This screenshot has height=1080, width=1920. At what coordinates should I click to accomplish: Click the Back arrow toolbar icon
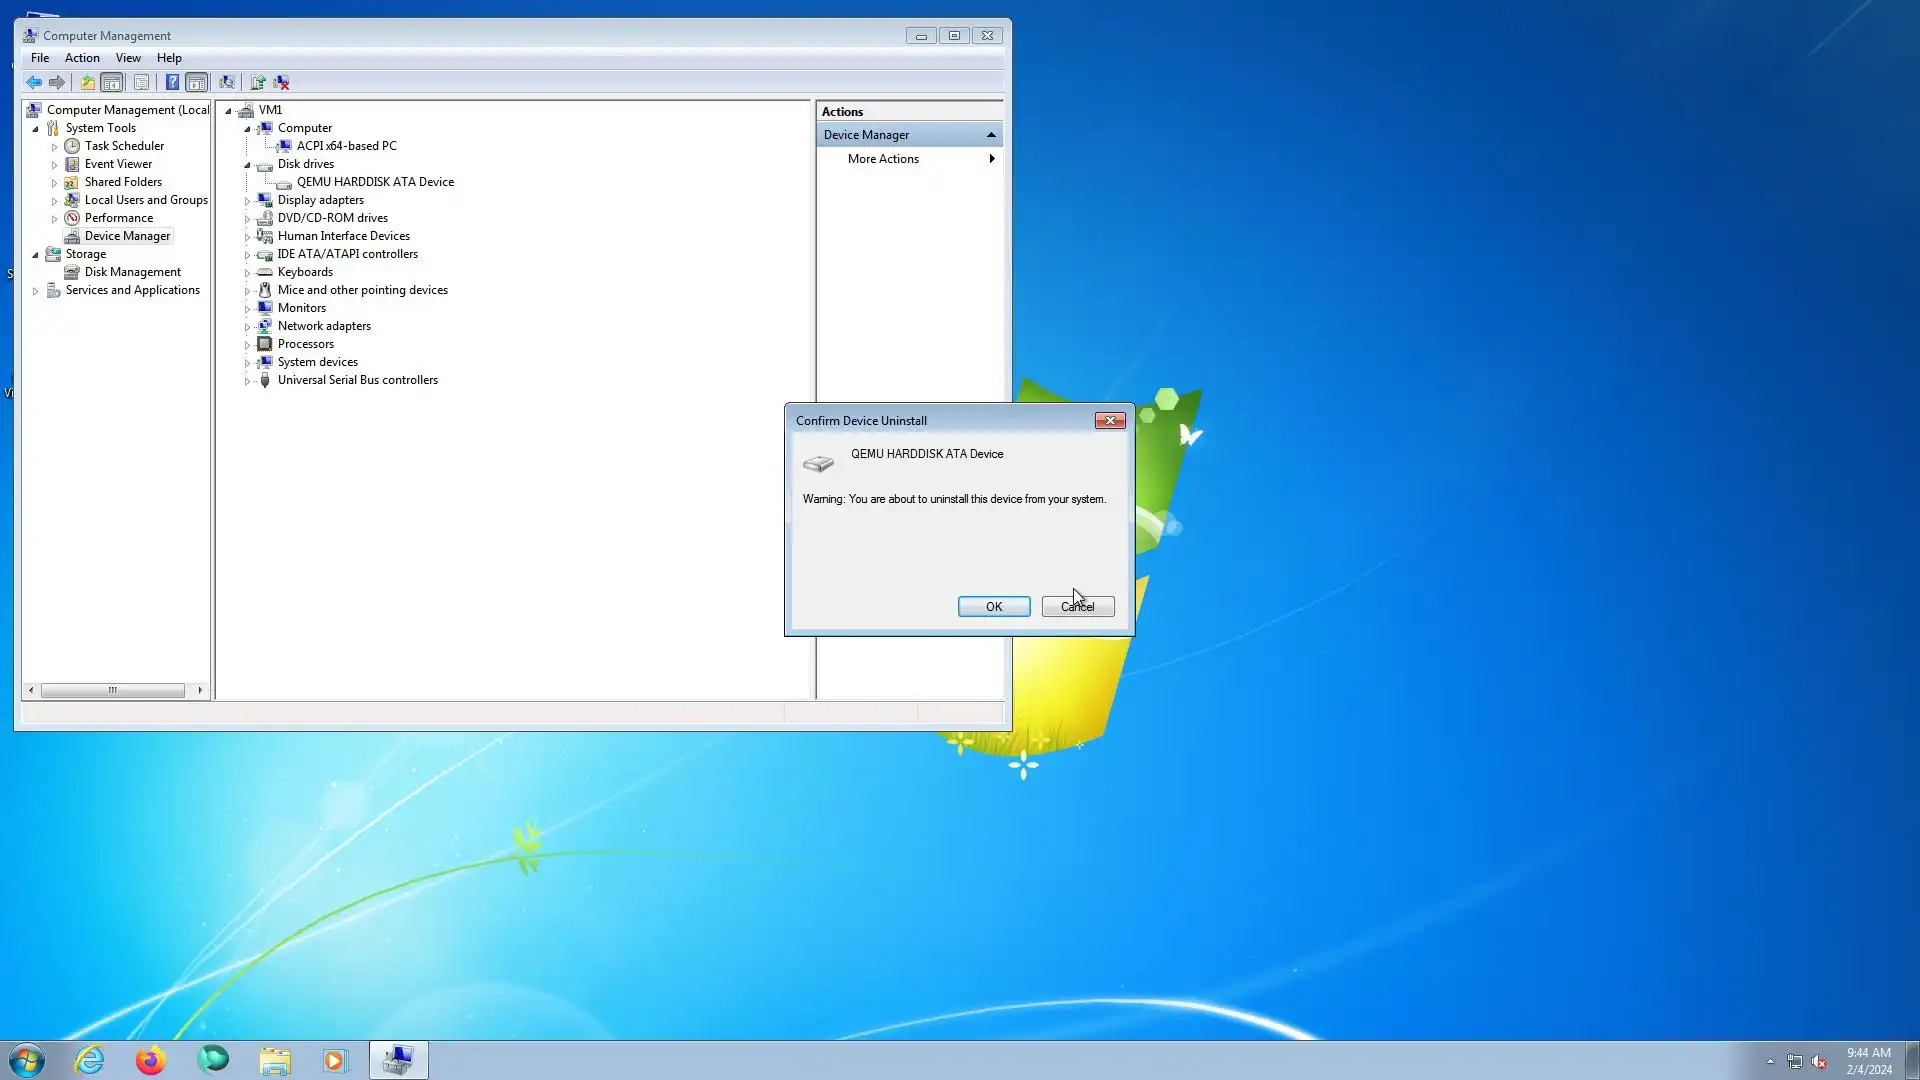point(34,83)
